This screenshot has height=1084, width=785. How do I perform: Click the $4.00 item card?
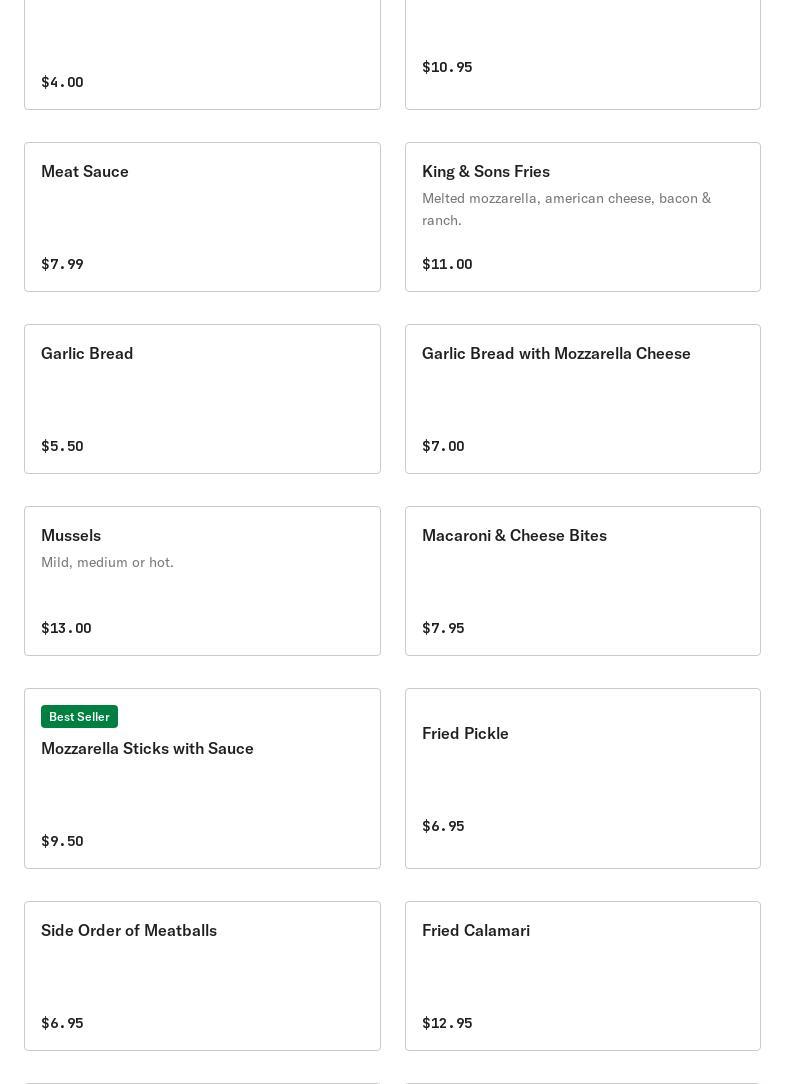point(202,54)
